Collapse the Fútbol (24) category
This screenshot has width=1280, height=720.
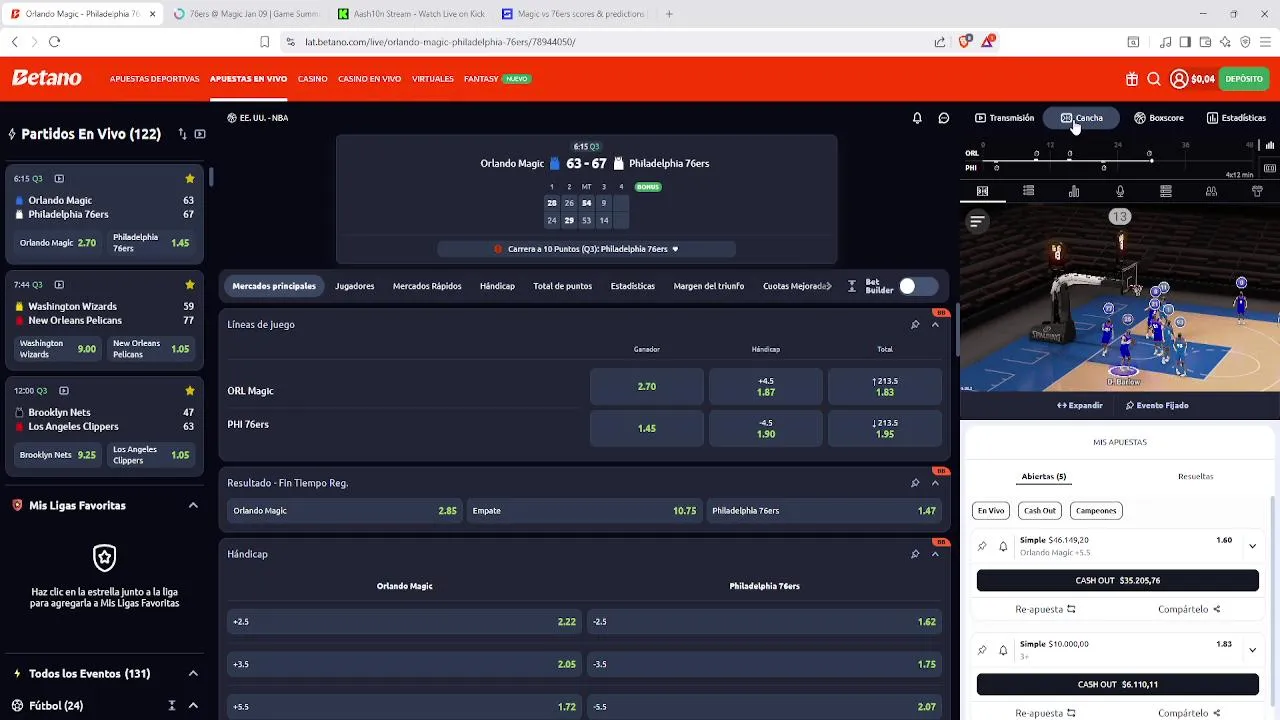tap(193, 706)
